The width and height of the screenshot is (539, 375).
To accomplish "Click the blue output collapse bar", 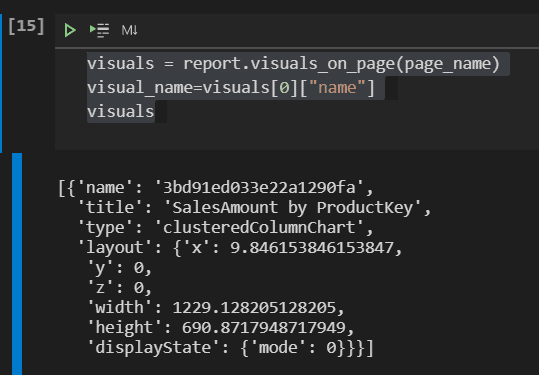I will (17, 264).
